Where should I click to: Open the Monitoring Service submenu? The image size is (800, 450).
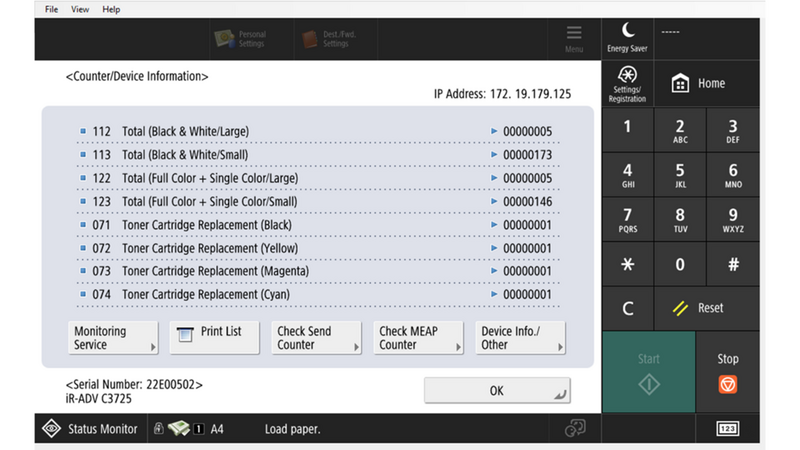113,338
